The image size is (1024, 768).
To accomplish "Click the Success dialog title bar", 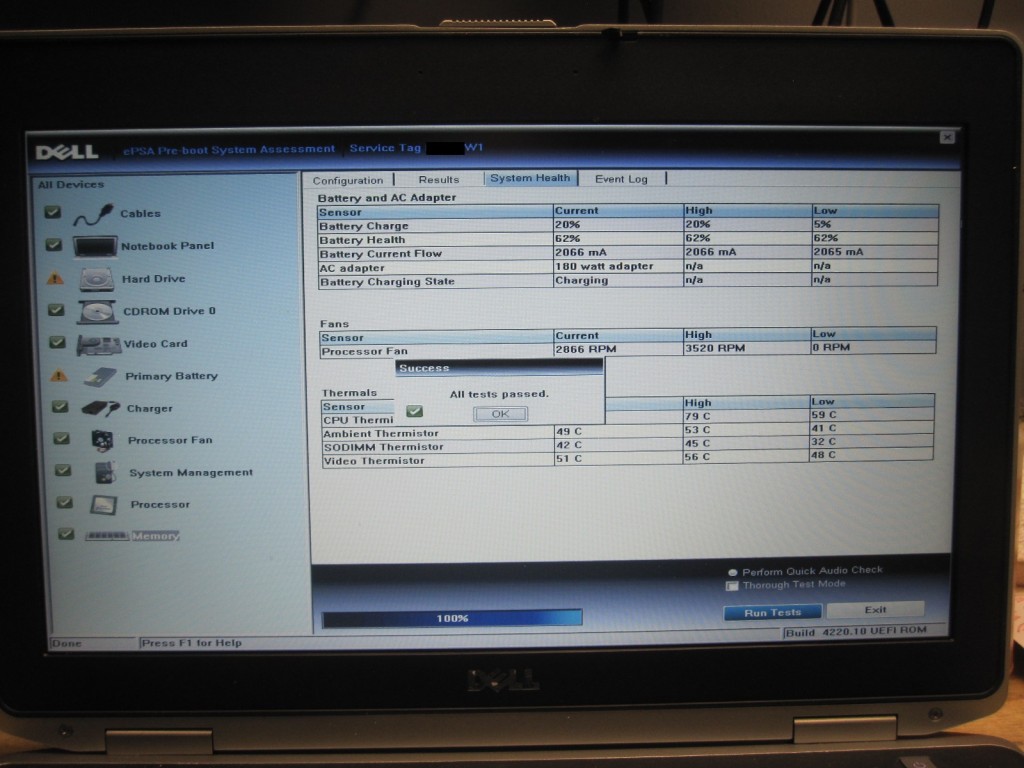I will (x=500, y=368).
